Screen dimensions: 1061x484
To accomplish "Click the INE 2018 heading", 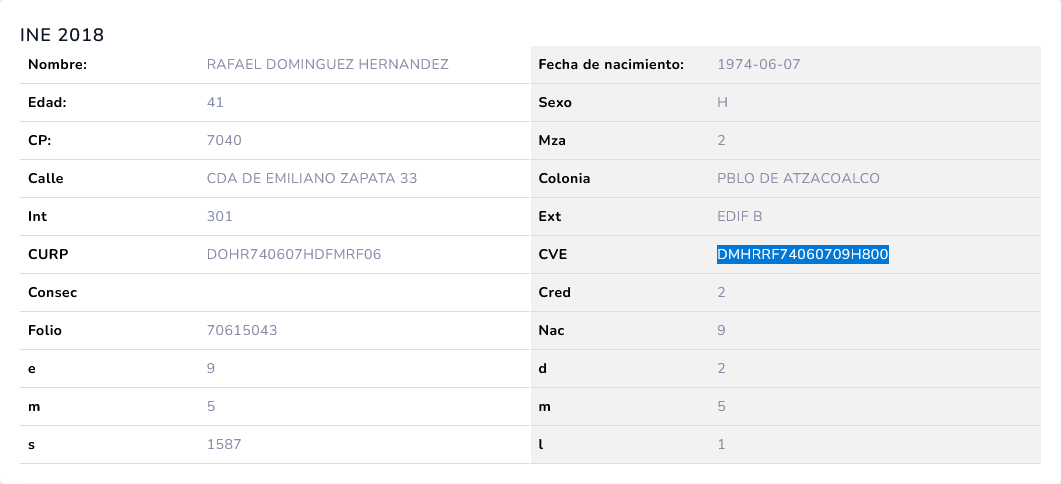I will tap(62, 35).
